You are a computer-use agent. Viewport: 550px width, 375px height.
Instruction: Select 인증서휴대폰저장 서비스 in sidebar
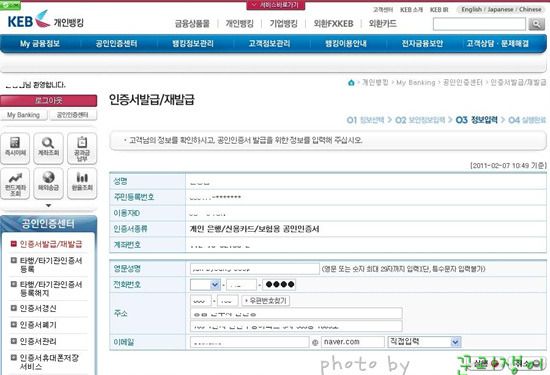tap(49, 362)
